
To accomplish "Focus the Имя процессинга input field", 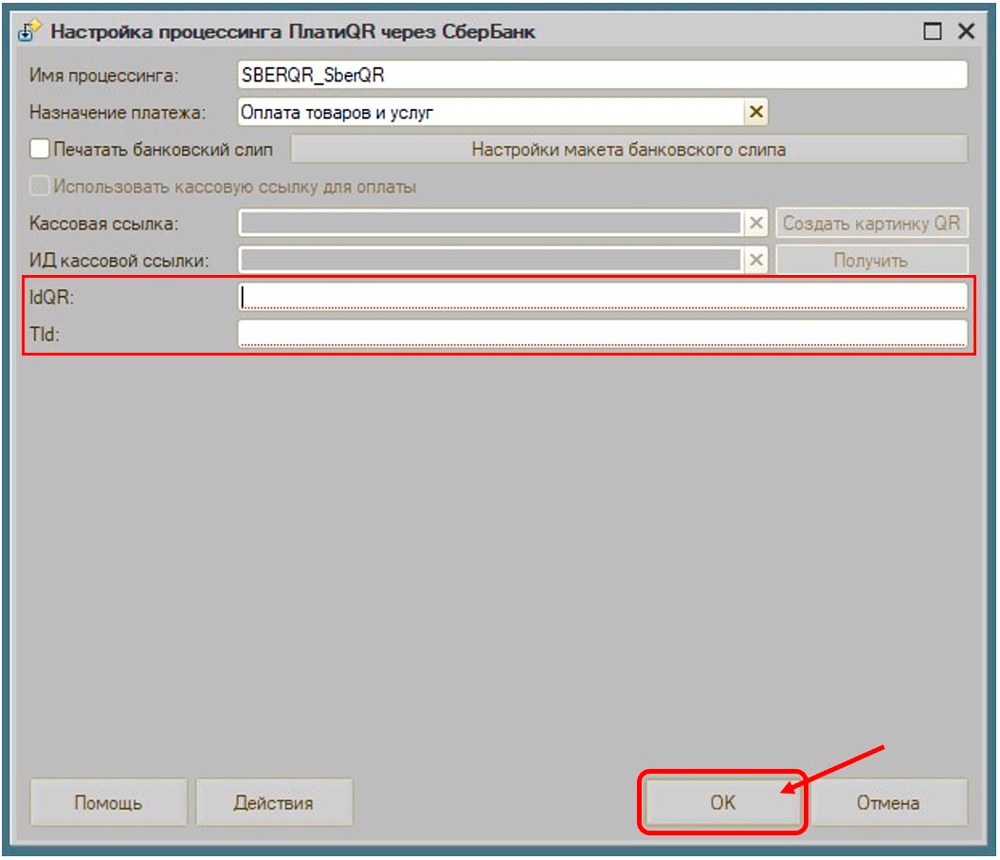I will [603, 75].
